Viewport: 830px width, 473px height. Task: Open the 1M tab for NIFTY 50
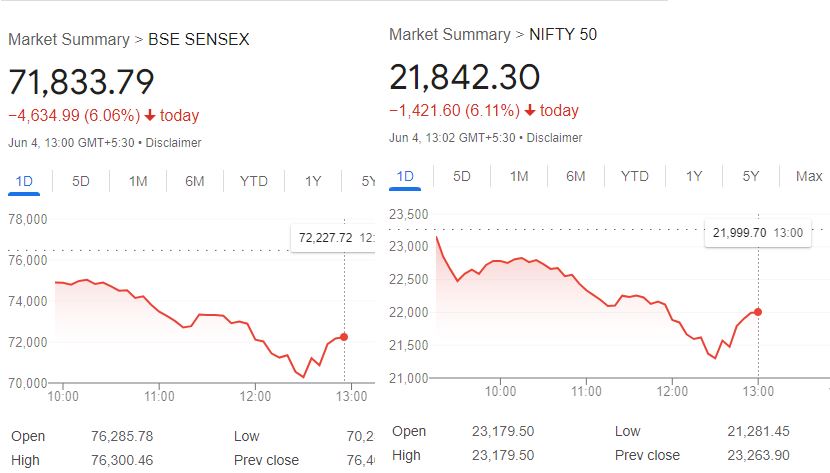519,177
